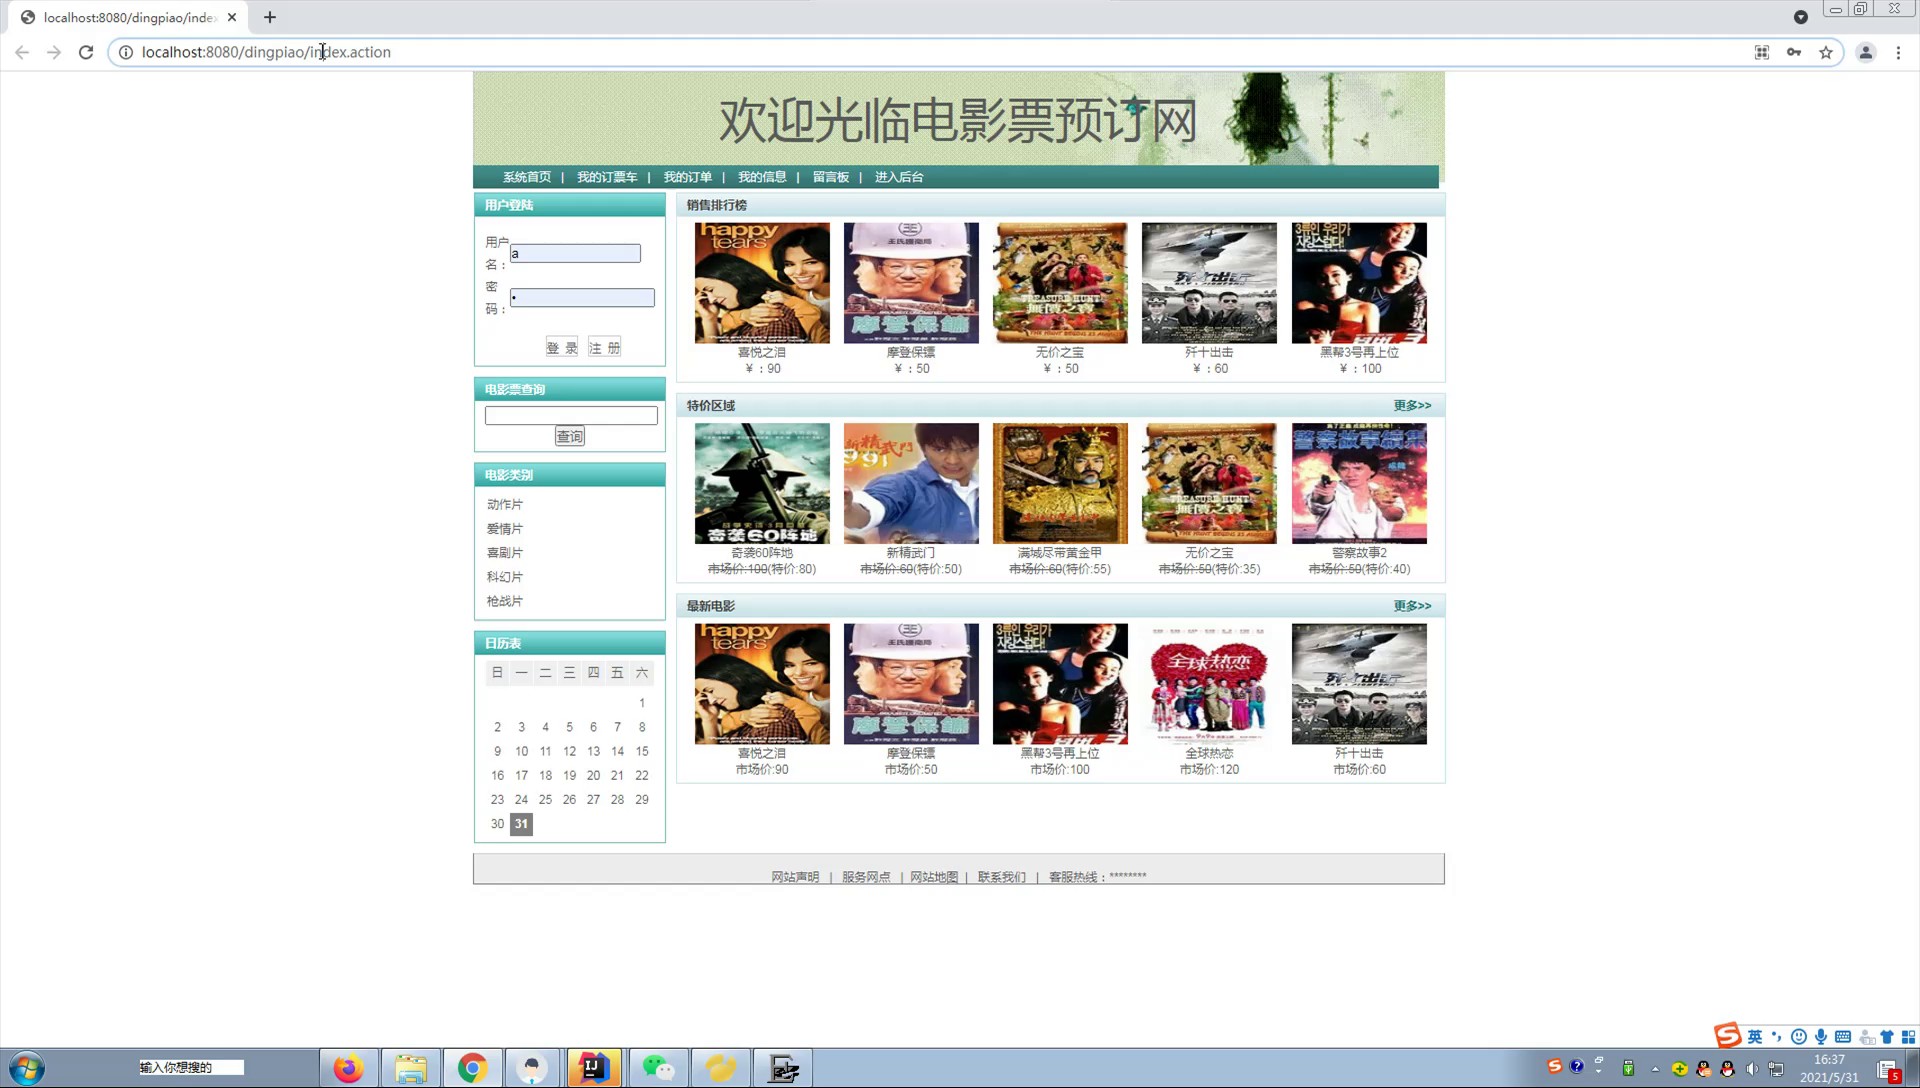The height and width of the screenshot is (1088, 1920).
Task: Click 网站地图 in the footer
Action: coord(934,877)
